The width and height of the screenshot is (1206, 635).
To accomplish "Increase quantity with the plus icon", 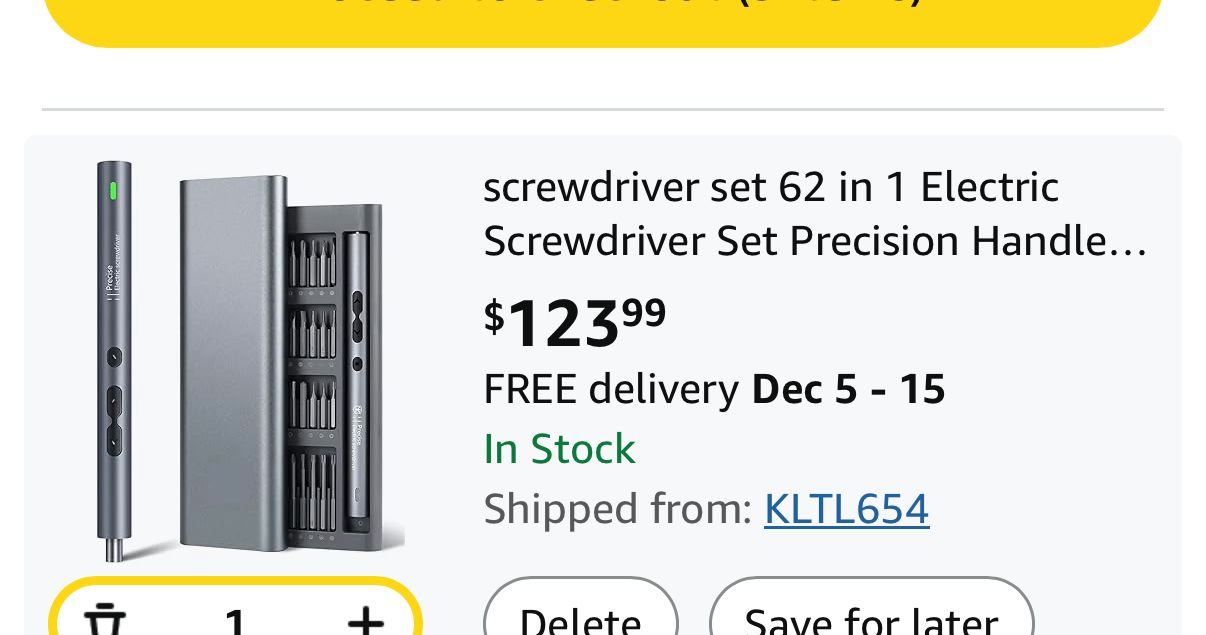I will (365, 621).
